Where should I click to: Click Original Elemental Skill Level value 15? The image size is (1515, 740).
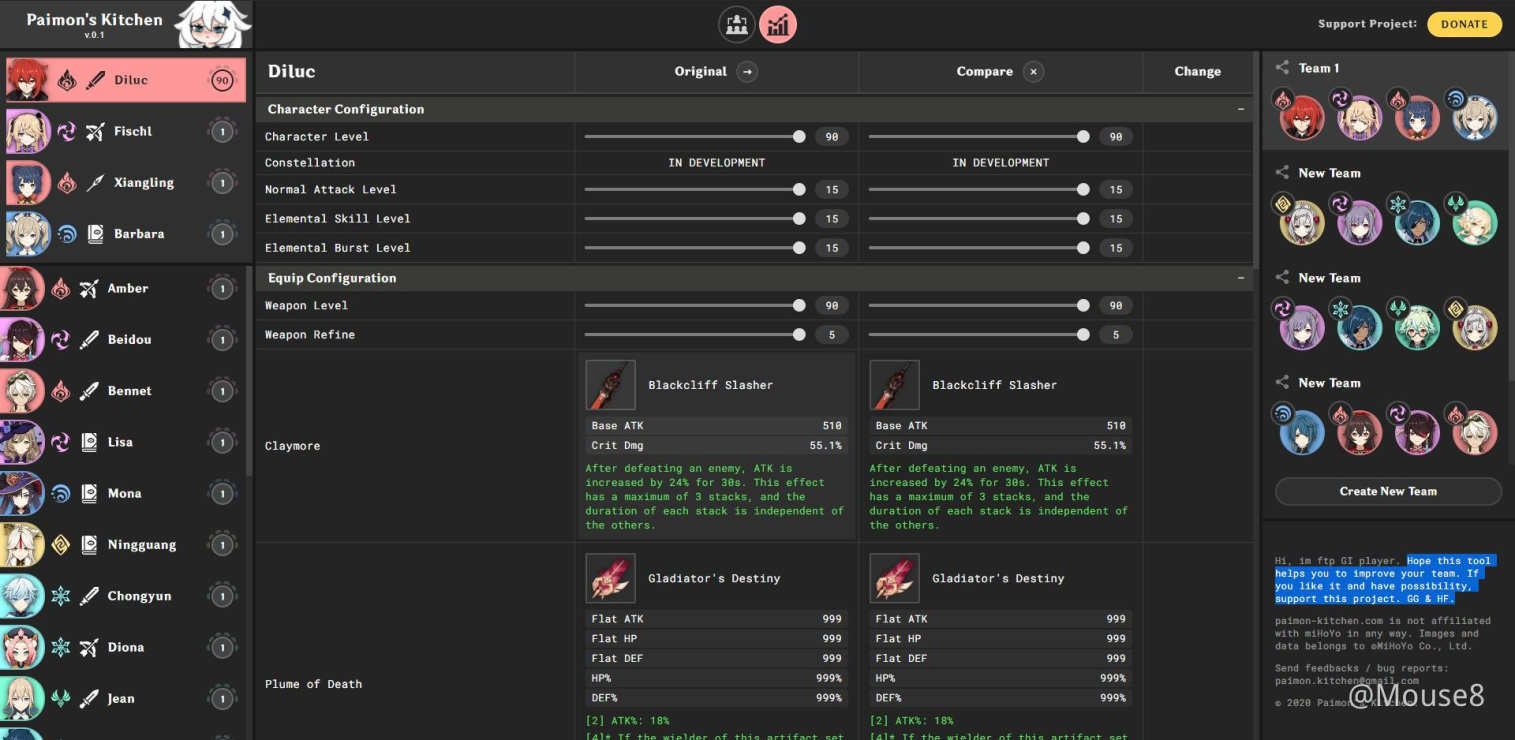click(x=832, y=218)
